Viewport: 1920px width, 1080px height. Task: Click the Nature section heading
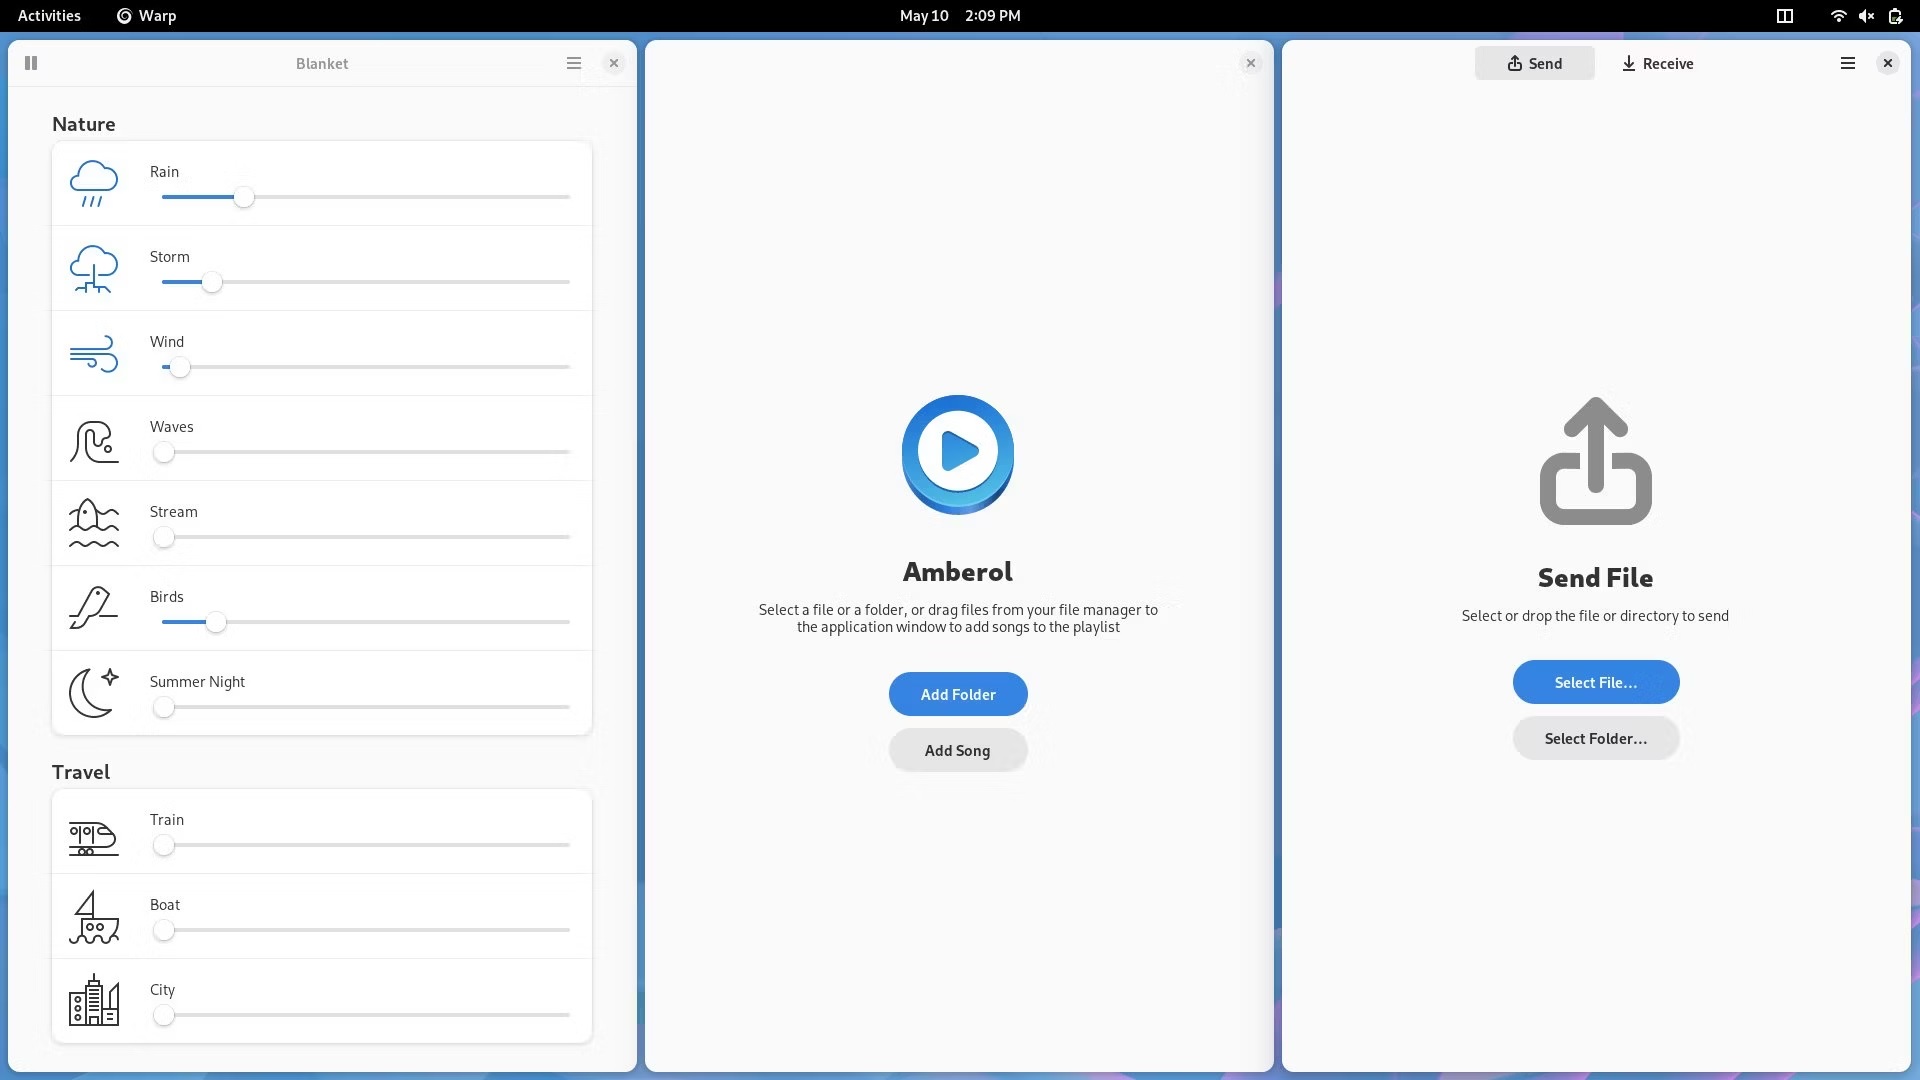click(x=84, y=124)
